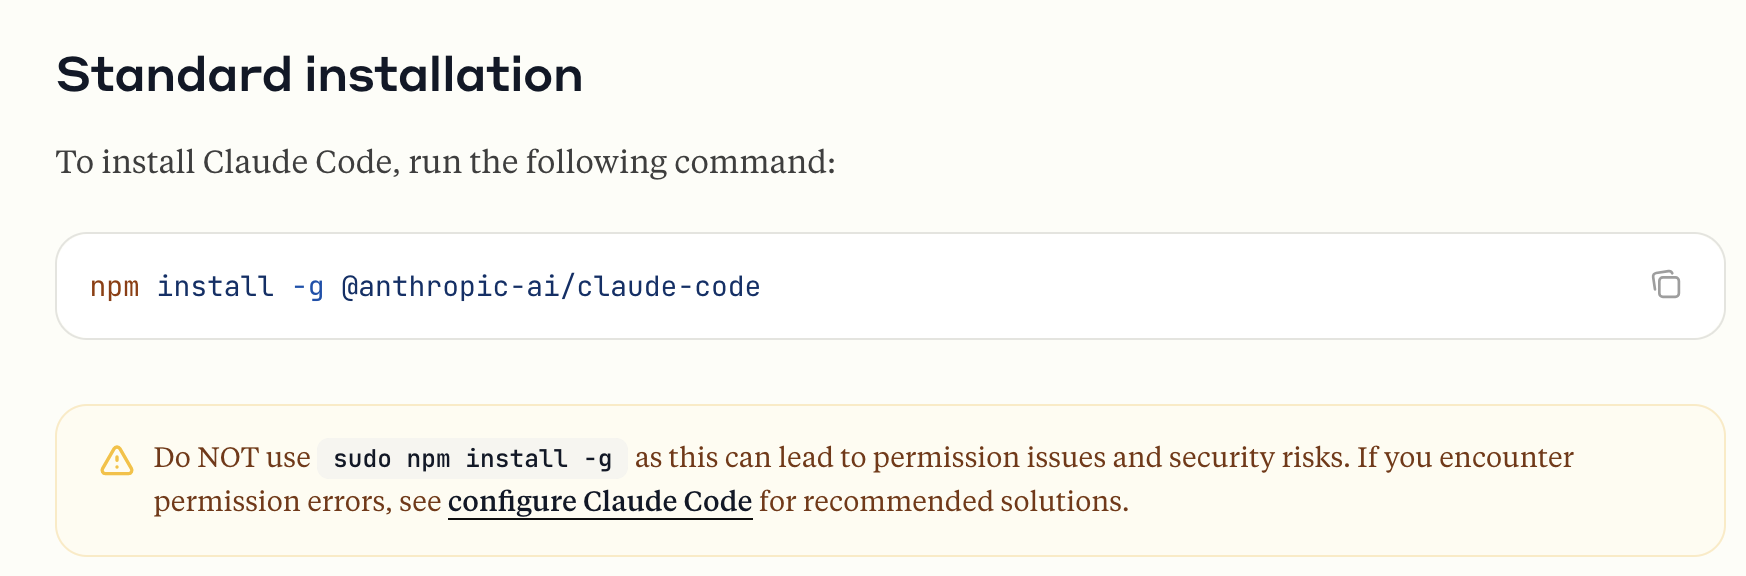Click the npm keyword in code block
Screen dimensions: 1746x576
point(115,287)
